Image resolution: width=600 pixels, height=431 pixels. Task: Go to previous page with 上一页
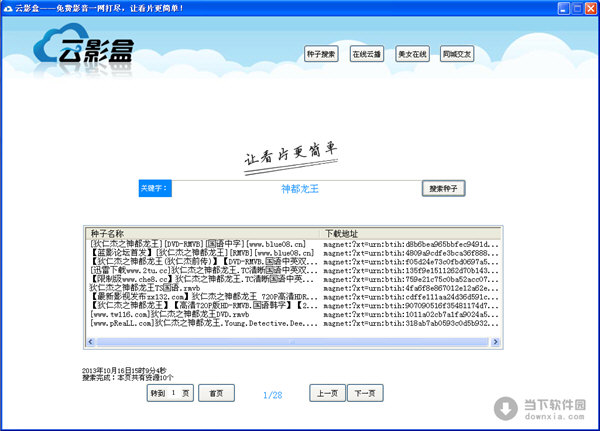pyautogui.click(x=328, y=393)
